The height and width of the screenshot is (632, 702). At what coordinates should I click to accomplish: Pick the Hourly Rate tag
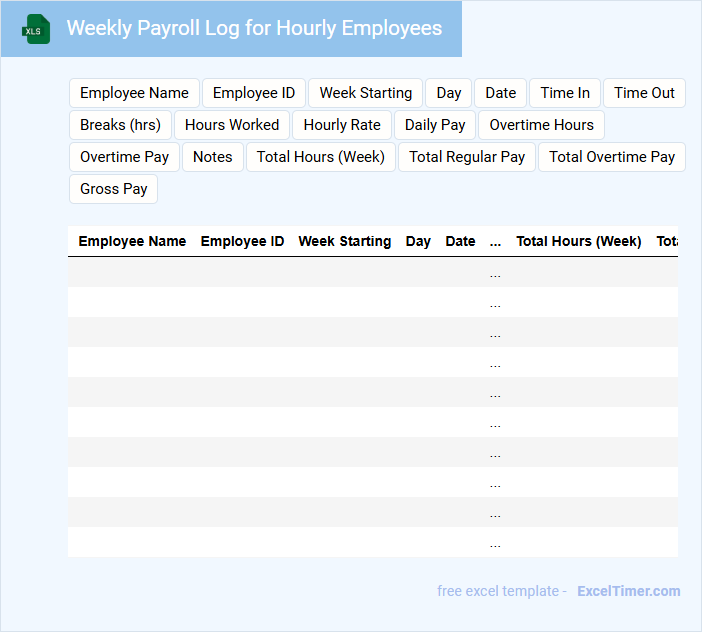(342, 125)
